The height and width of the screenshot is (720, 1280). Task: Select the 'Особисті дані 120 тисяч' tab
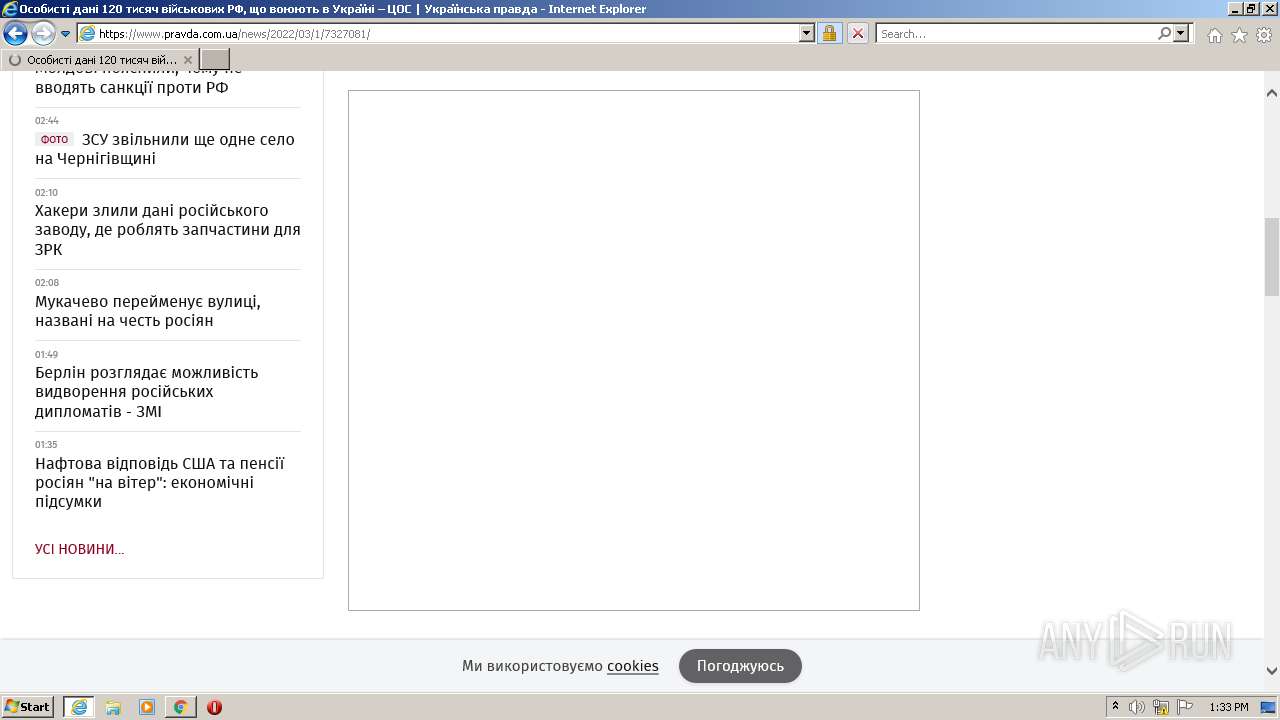(x=100, y=60)
